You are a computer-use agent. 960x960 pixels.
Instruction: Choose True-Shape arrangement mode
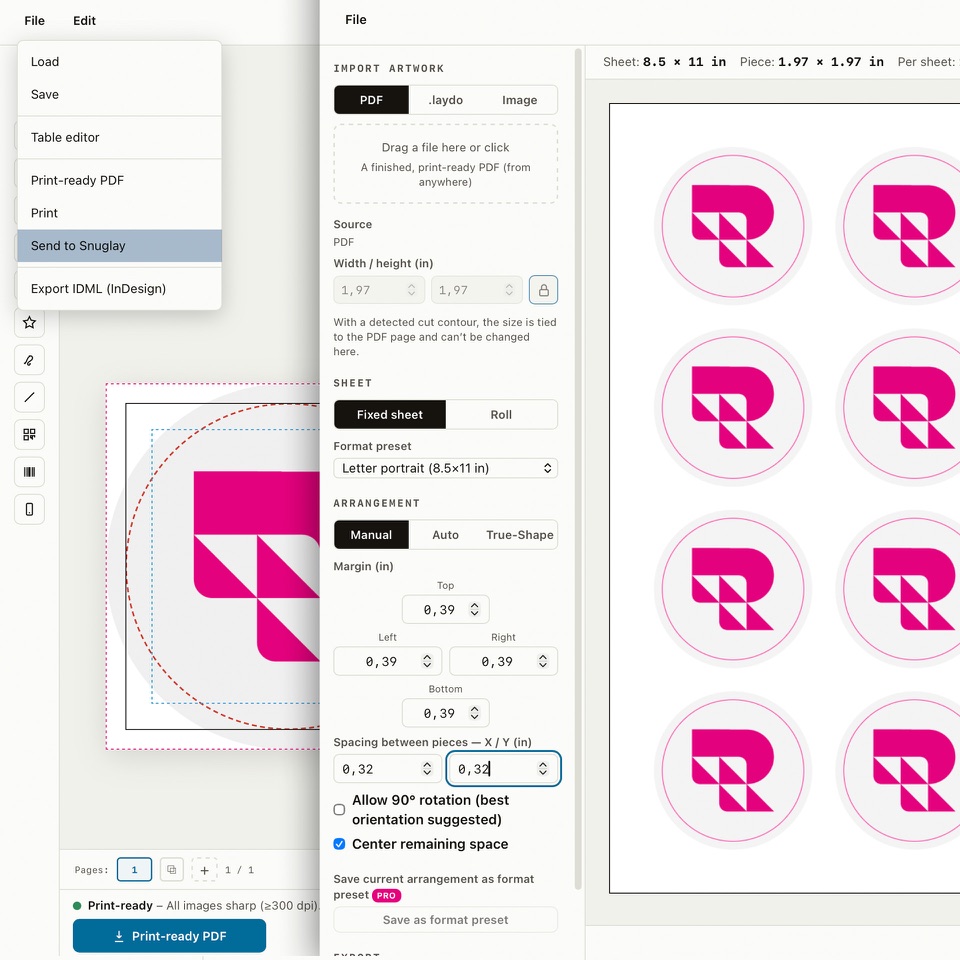coord(520,534)
